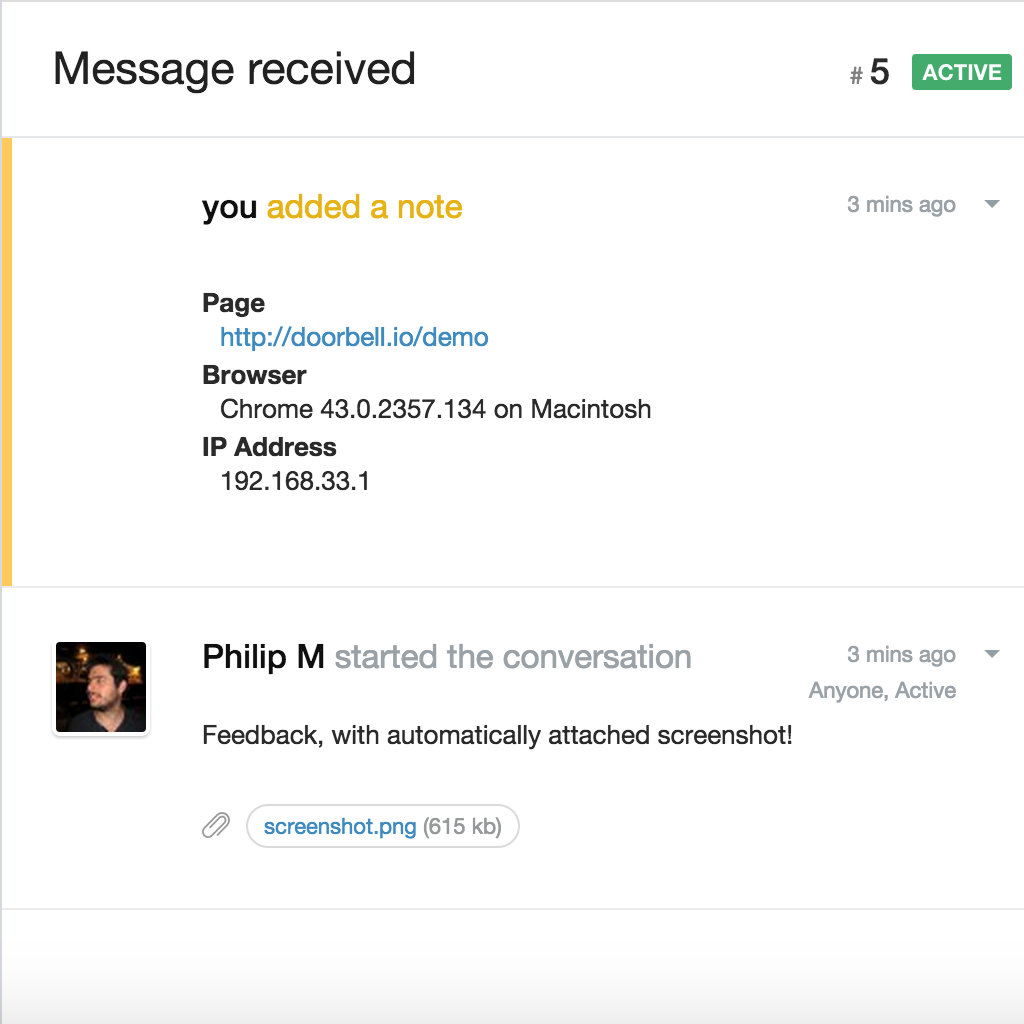Click the 'started the conversation' text
The height and width of the screenshot is (1024, 1024).
point(513,657)
